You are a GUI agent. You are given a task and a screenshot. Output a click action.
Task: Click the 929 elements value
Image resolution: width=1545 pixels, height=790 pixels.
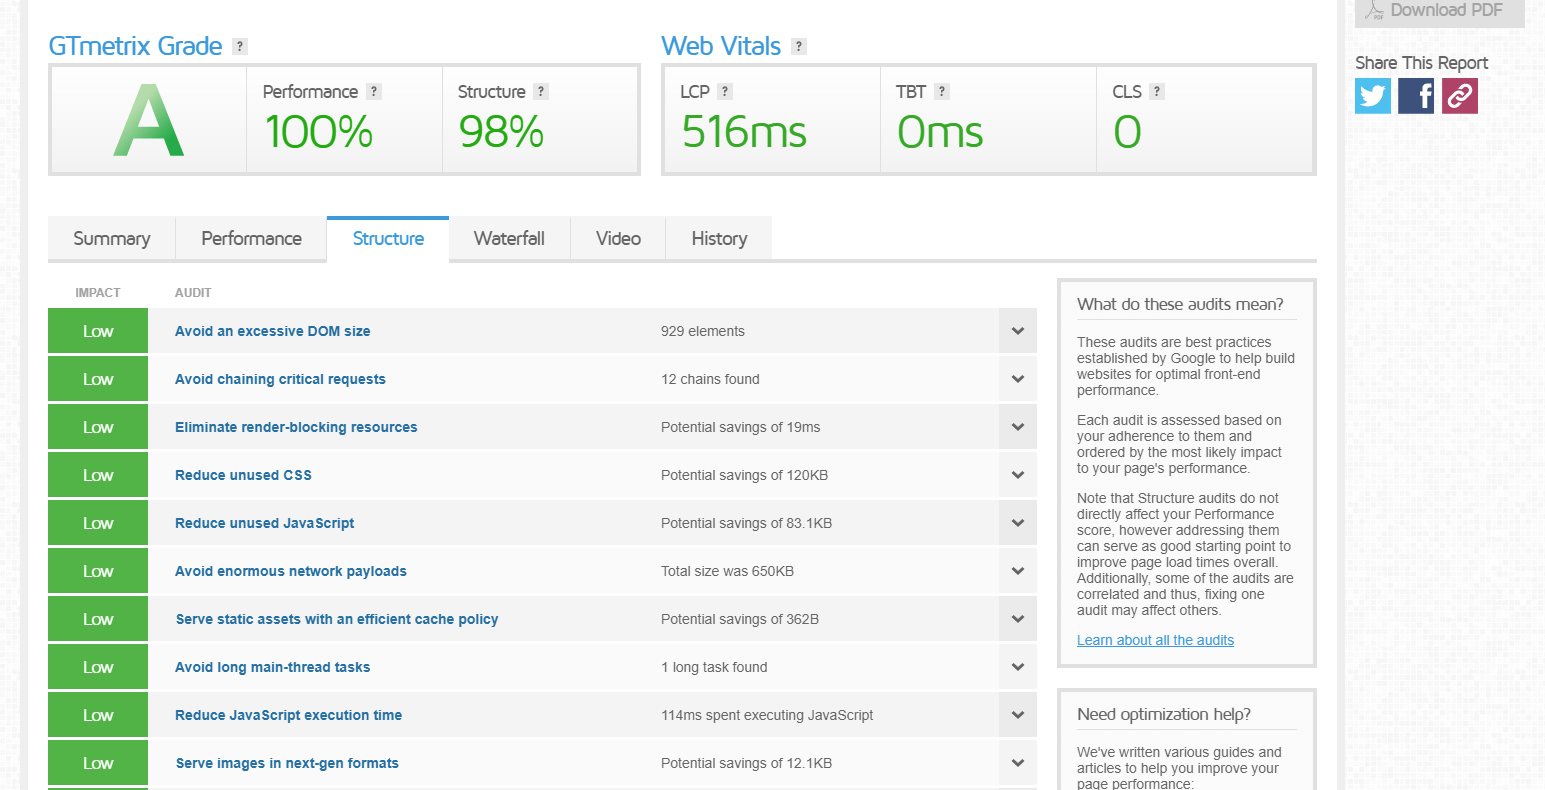[703, 331]
